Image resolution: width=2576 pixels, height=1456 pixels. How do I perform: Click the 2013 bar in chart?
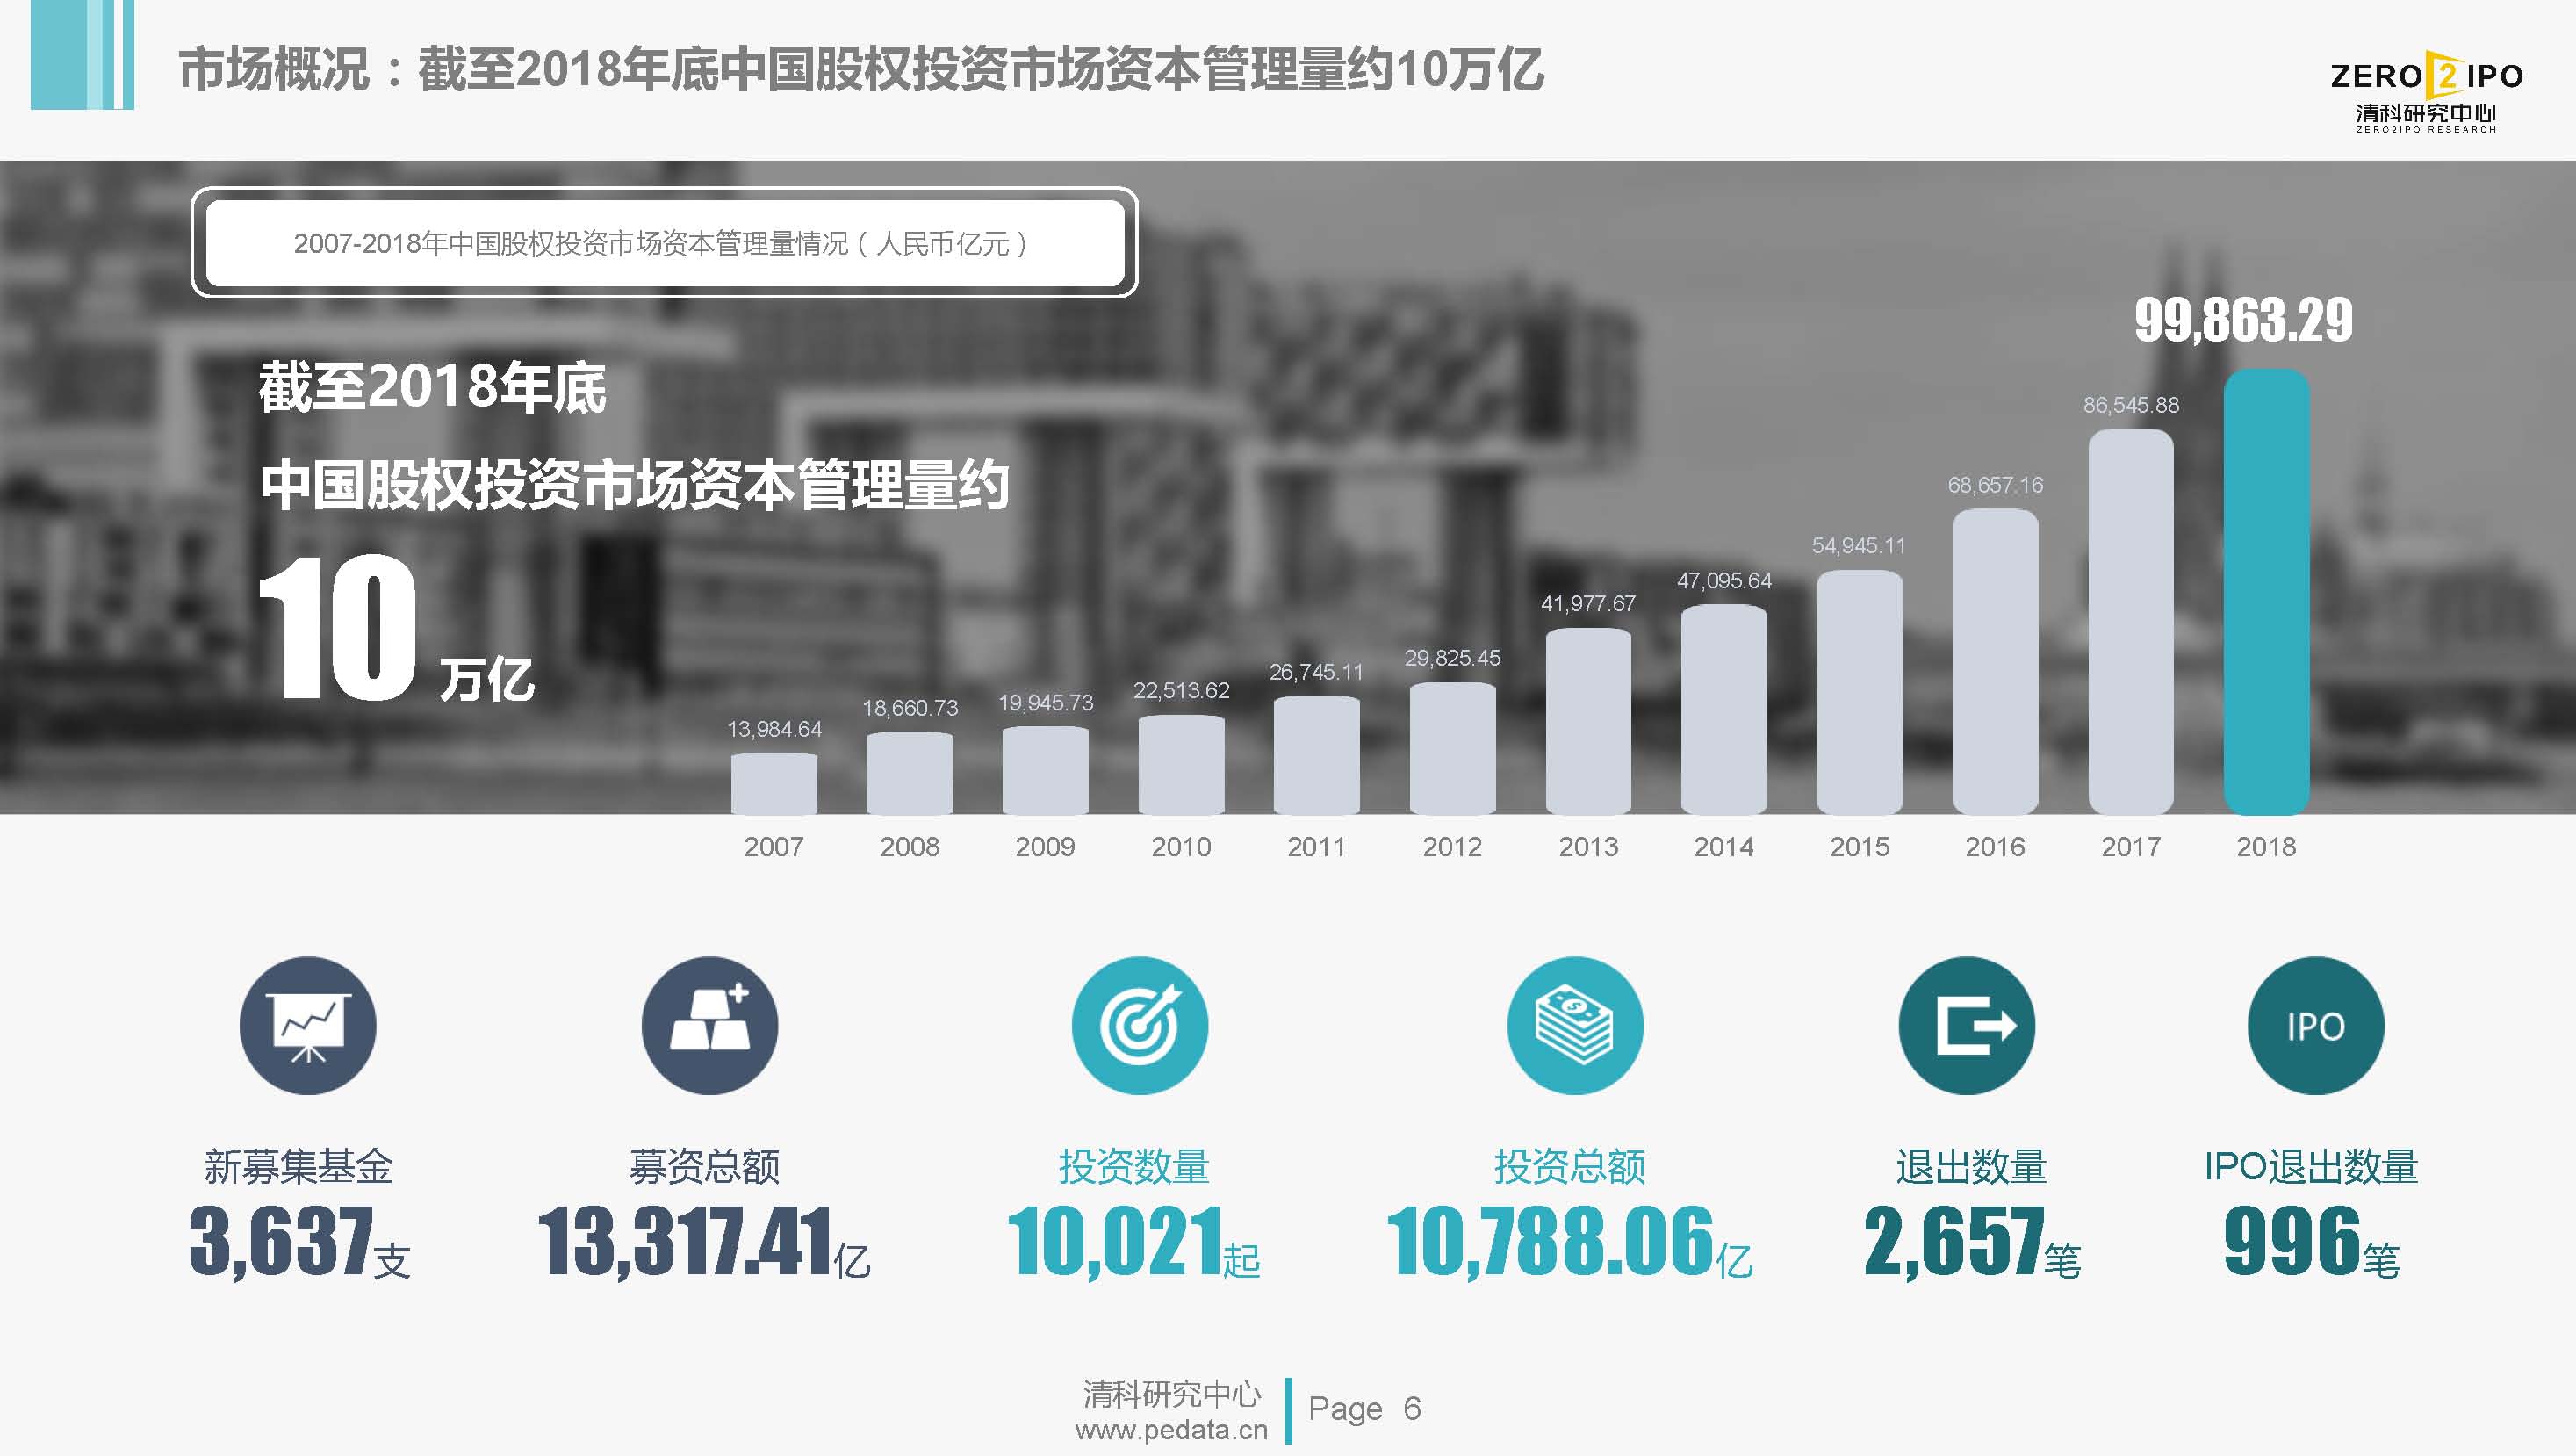pos(1588,721)
